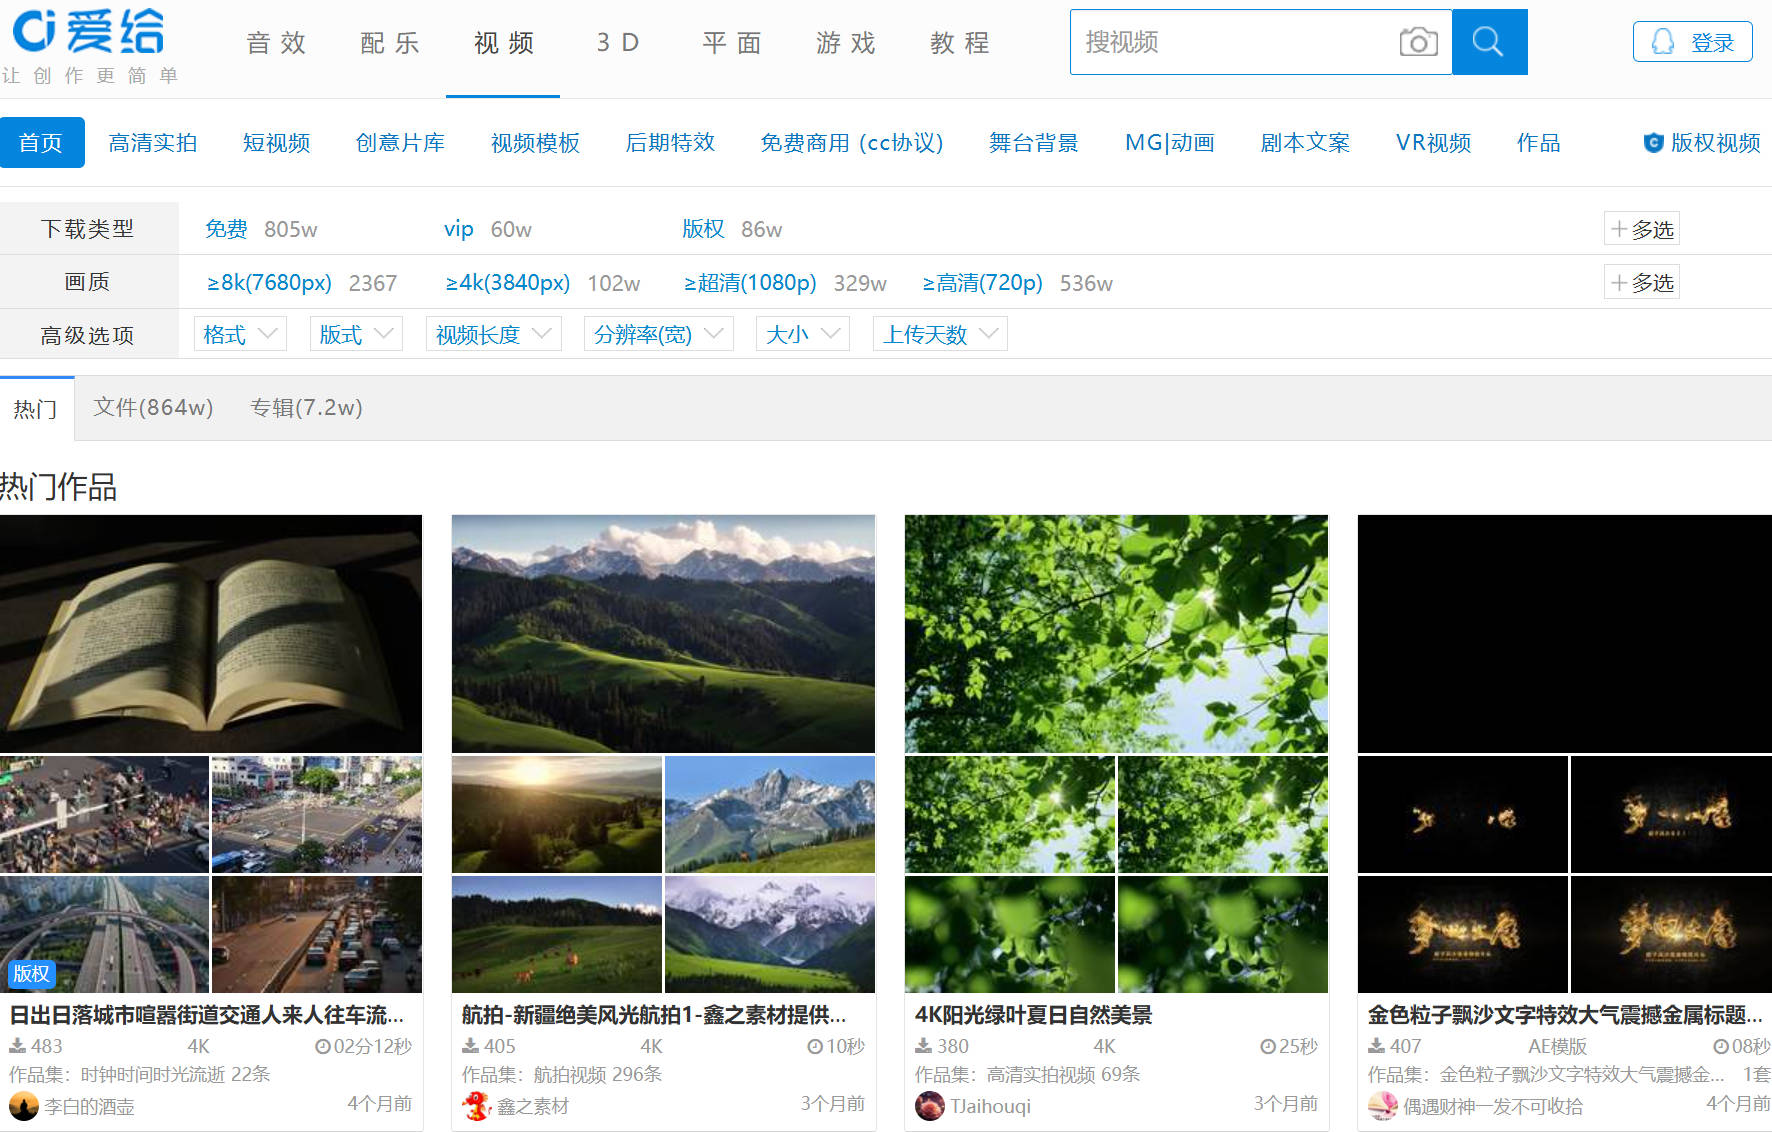Open the 配乐 top menu item

pos(390,43)
